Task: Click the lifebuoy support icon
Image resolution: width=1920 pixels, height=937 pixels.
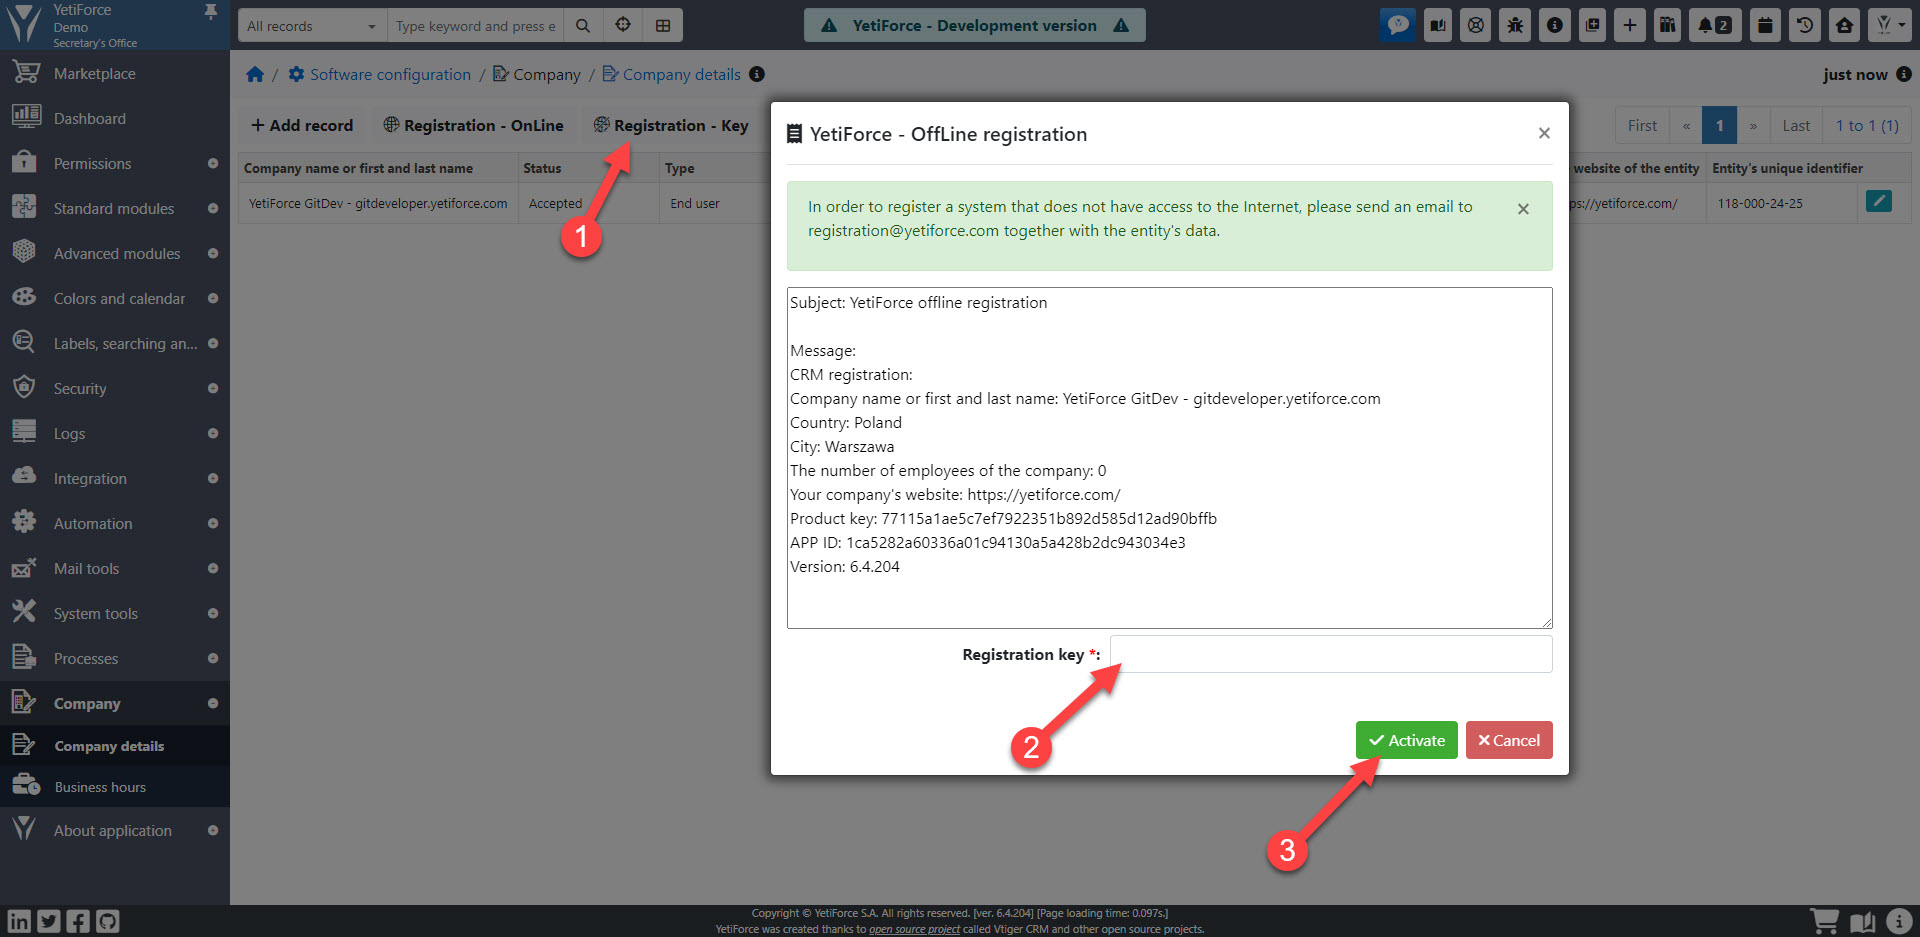Action: click(1476, 25)
